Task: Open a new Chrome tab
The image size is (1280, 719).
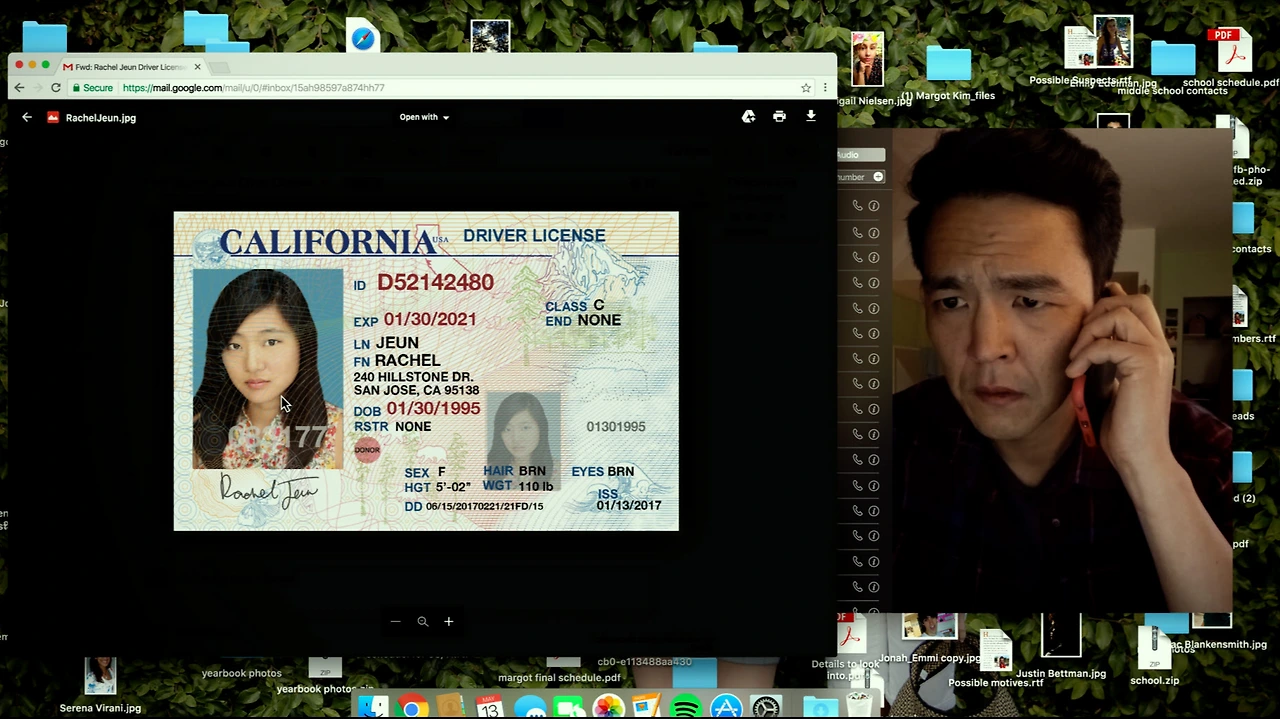Action: 219,67
